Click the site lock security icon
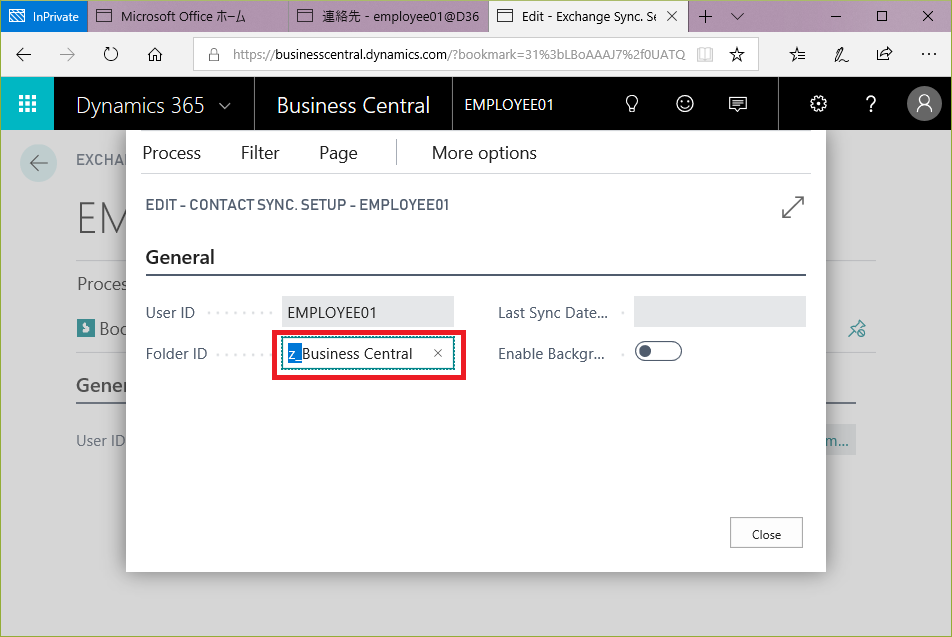This screenshot has width=952, height=637. (214, 55)
